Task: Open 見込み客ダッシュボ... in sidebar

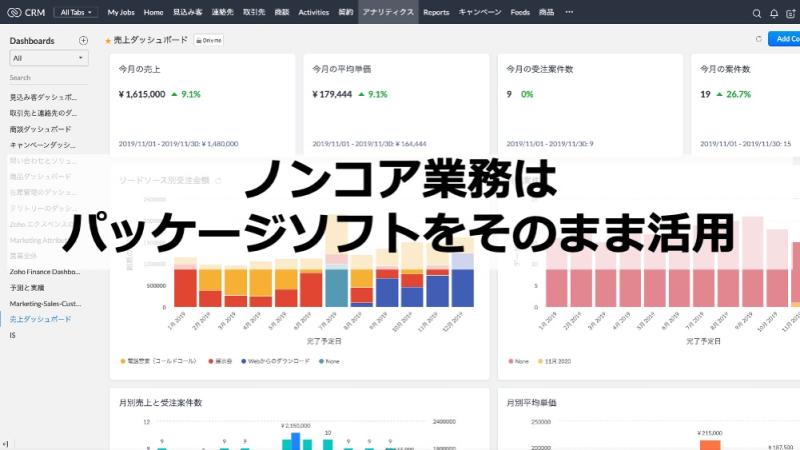Action: tap(43, 97)
